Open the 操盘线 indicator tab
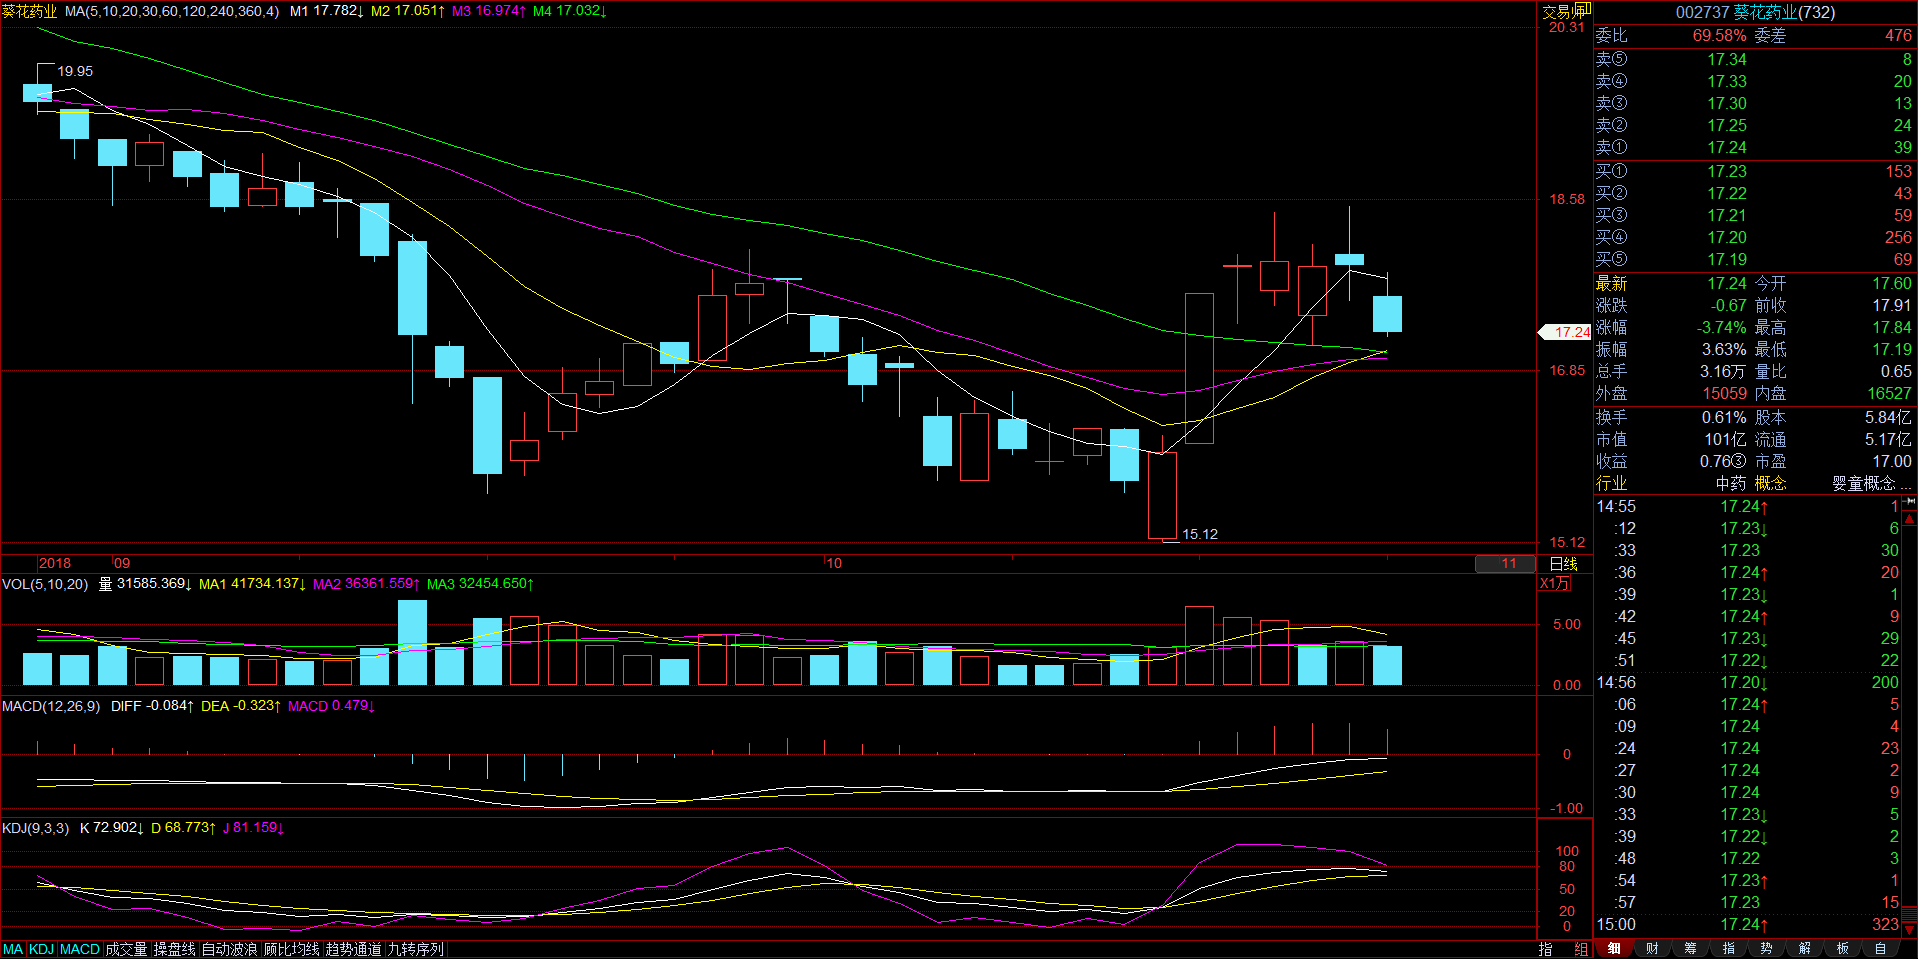 point(174,949)
